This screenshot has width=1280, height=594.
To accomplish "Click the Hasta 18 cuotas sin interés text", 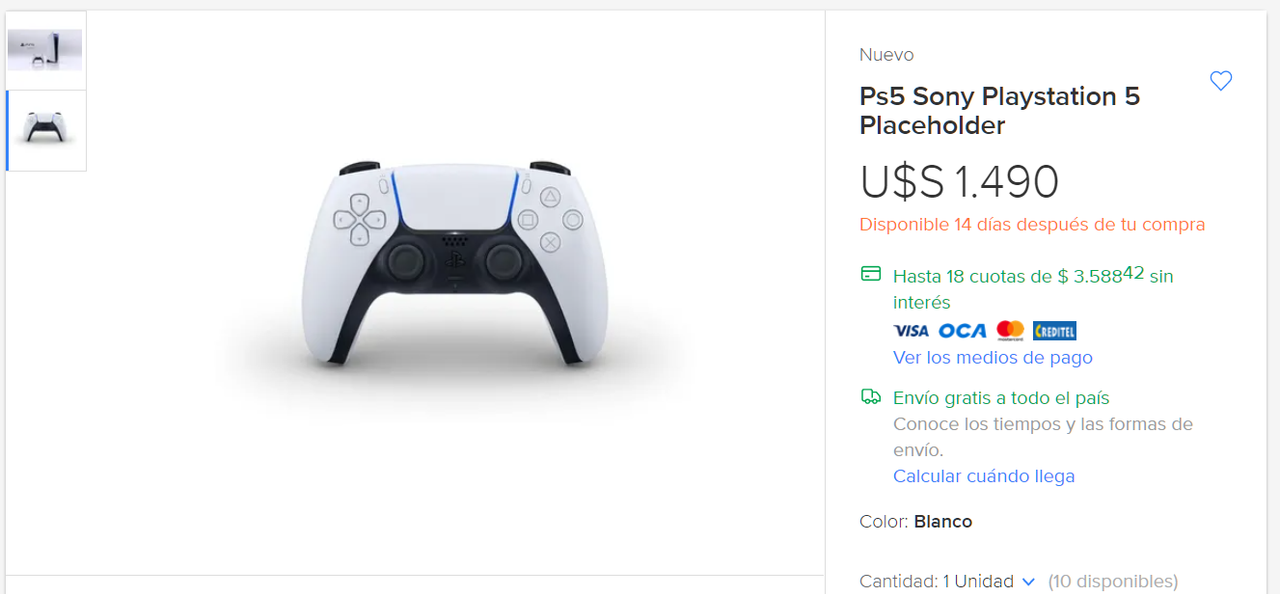I will pyautogui.click(x=1033, y=288).
